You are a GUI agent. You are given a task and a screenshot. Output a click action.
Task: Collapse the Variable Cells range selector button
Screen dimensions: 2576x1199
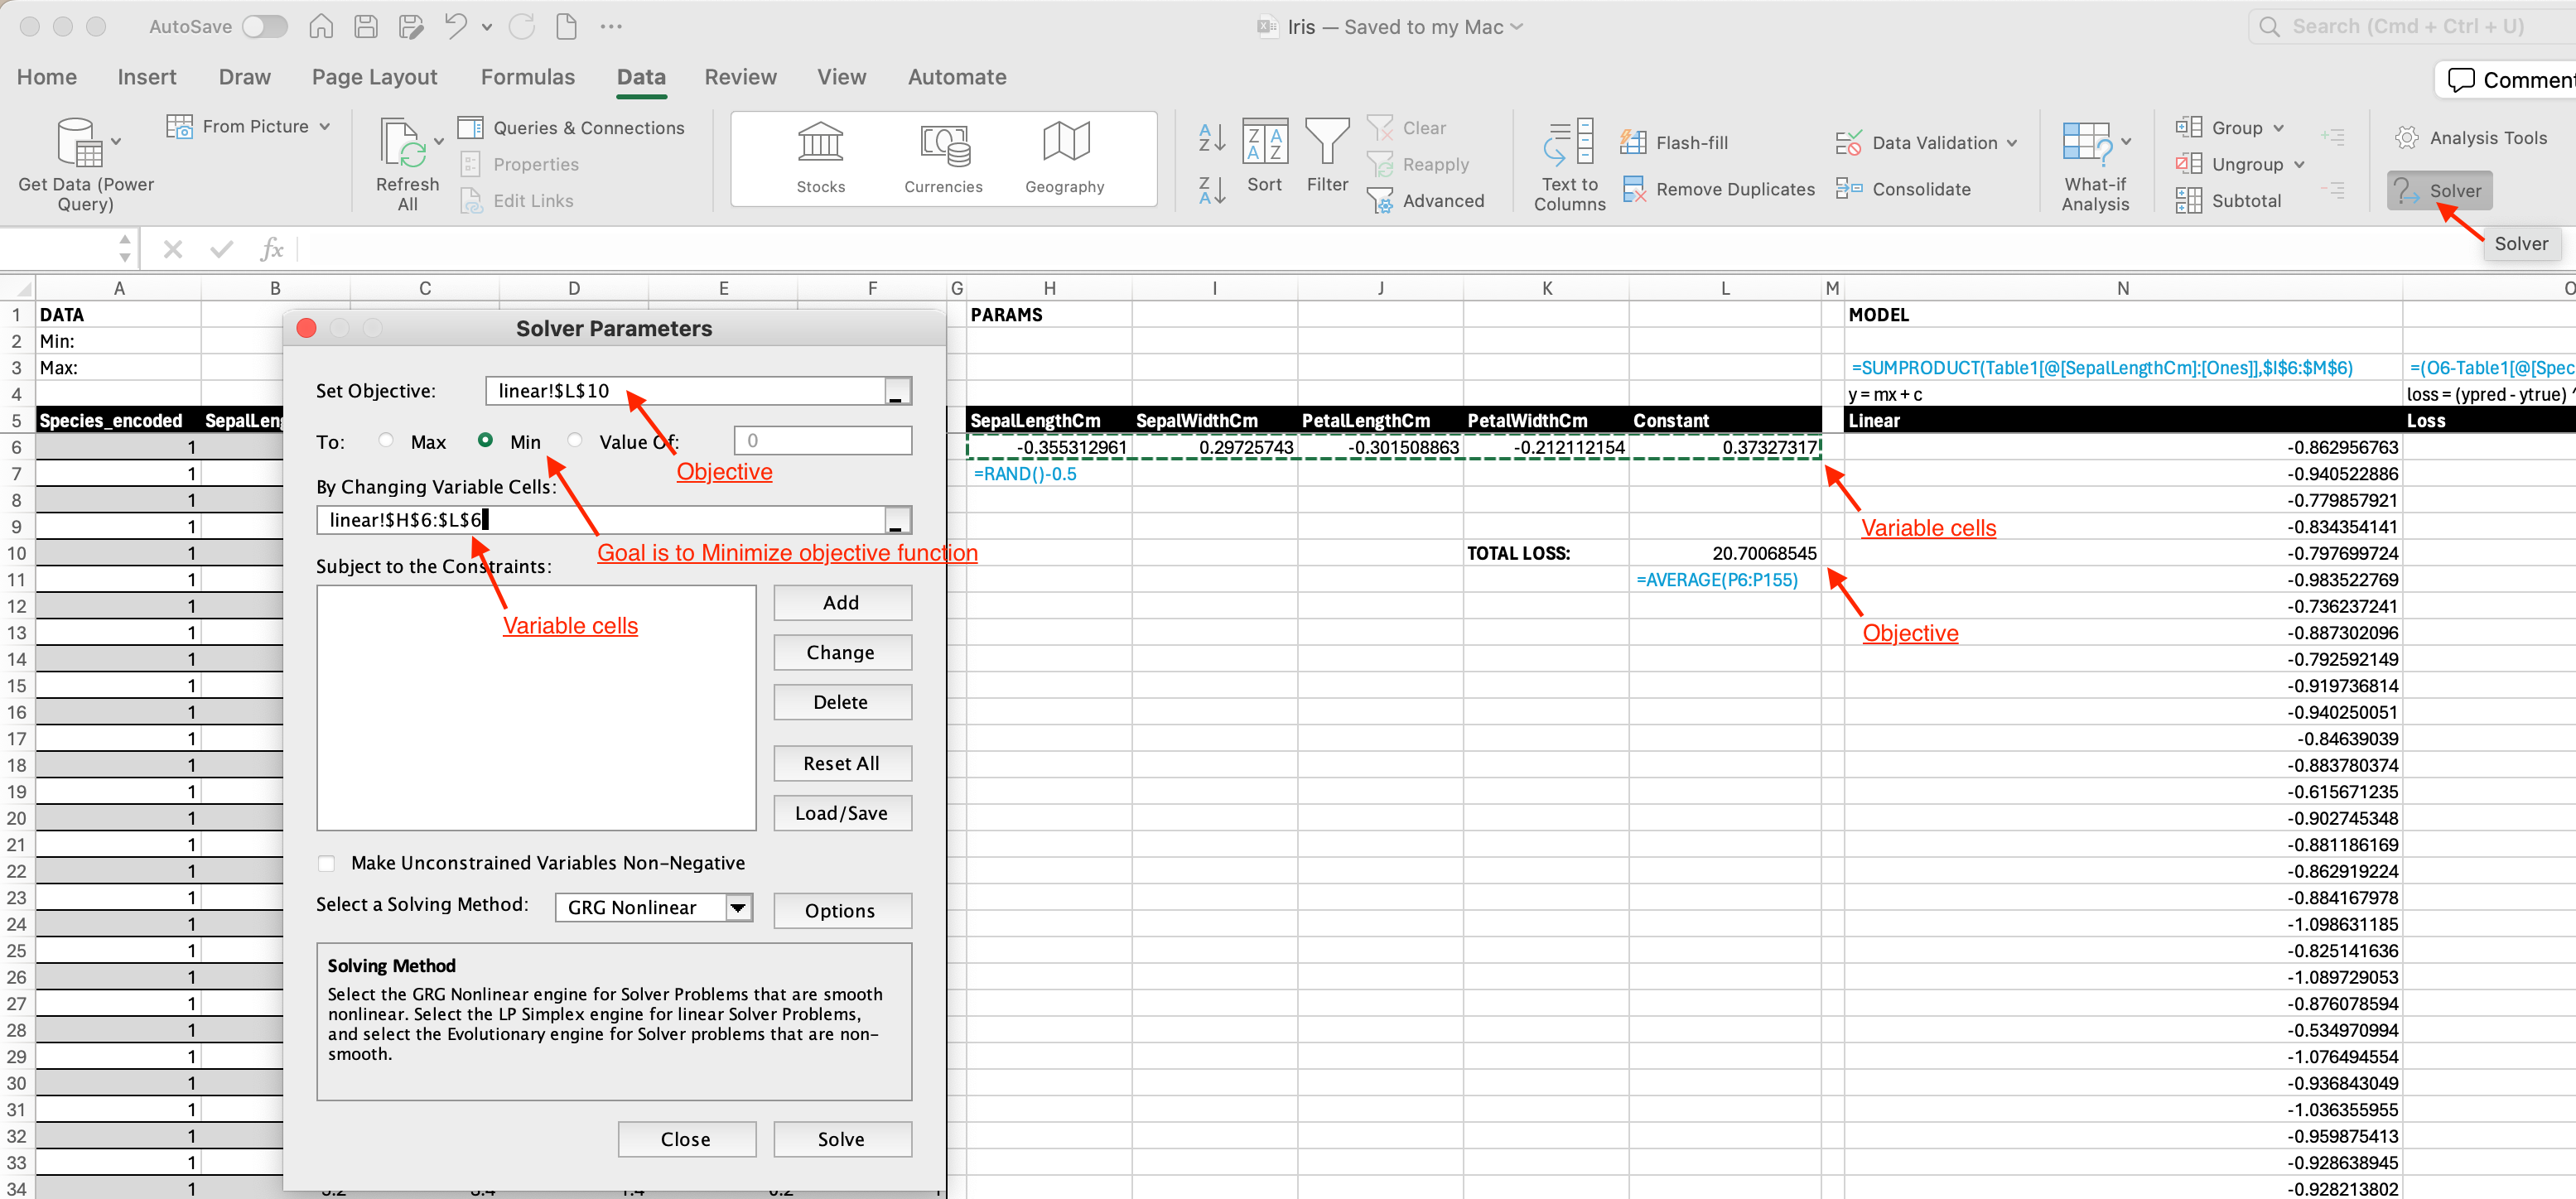point(897,520)
